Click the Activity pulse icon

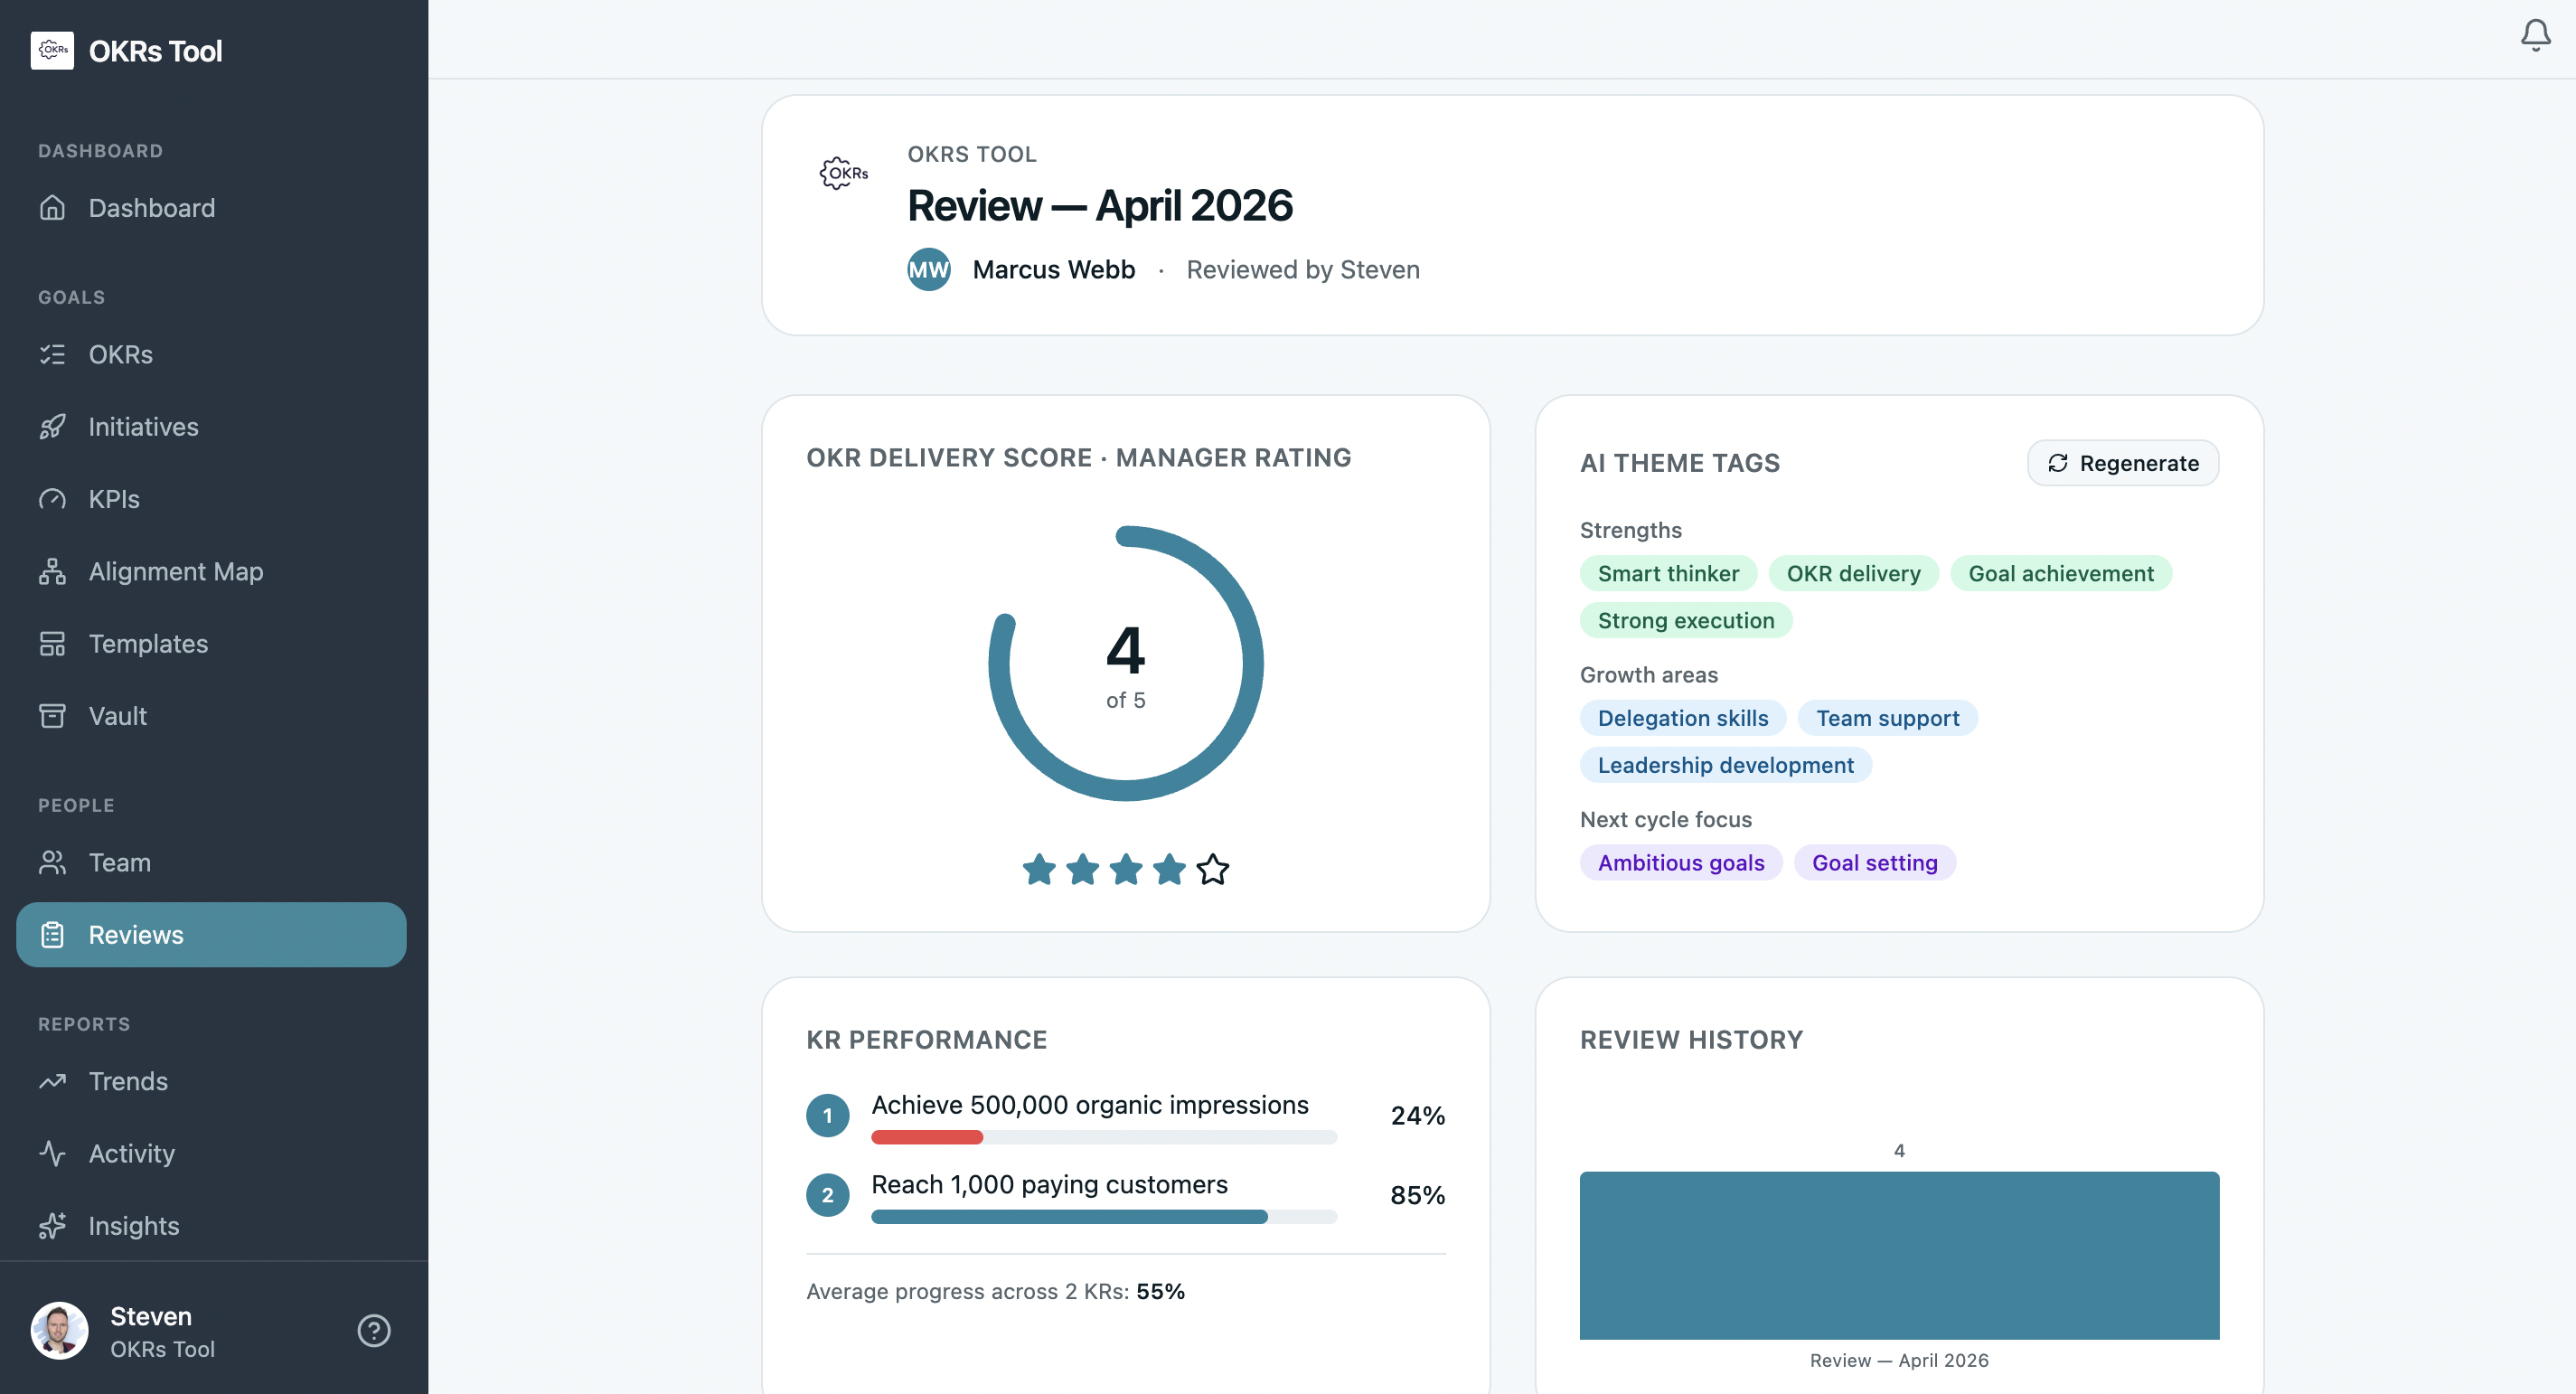pyautogui.click(x=53, y=1153)
